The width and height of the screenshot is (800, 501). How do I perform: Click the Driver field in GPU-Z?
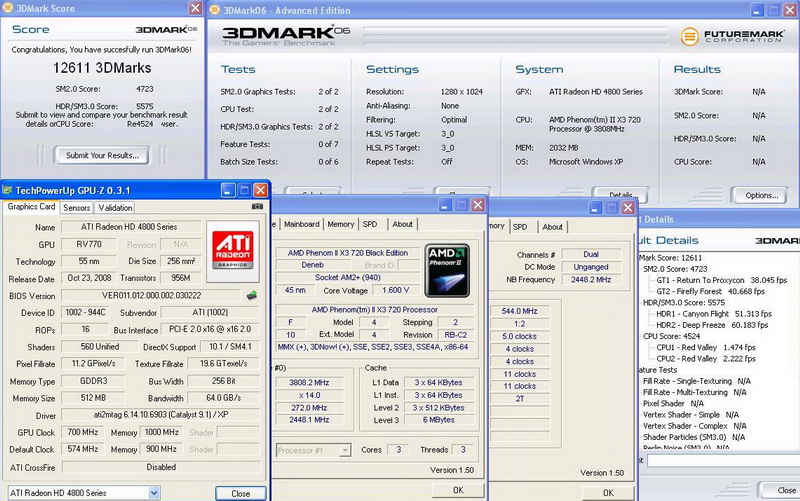161,415
